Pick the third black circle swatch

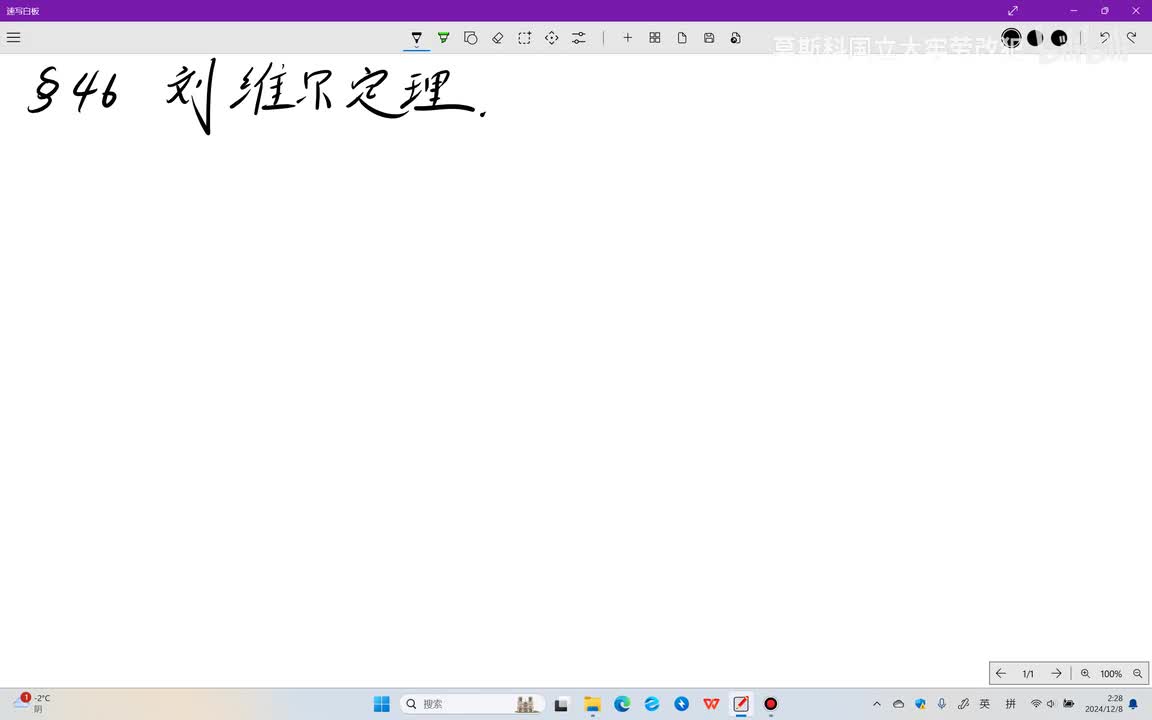(1059, 37)
